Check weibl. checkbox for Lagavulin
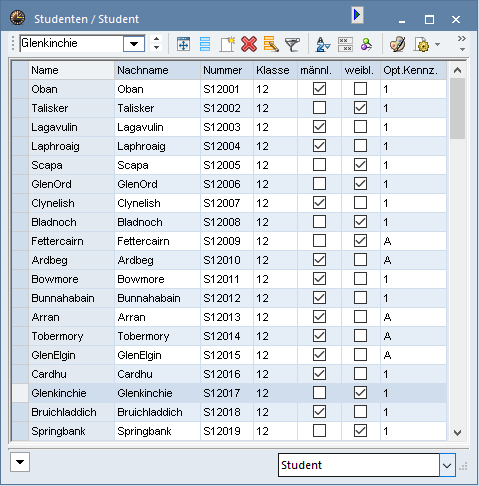The height and width of the screenshot is (486, 479). 360,127
